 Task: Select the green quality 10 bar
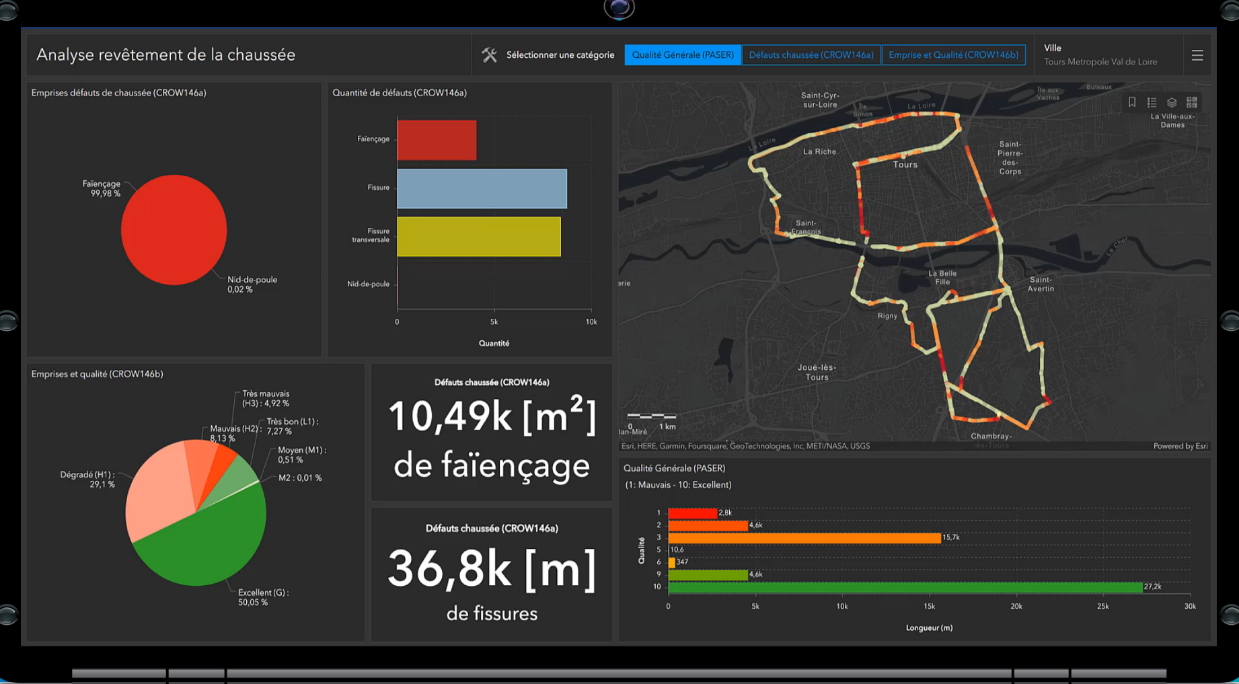[x=905, y=587]
